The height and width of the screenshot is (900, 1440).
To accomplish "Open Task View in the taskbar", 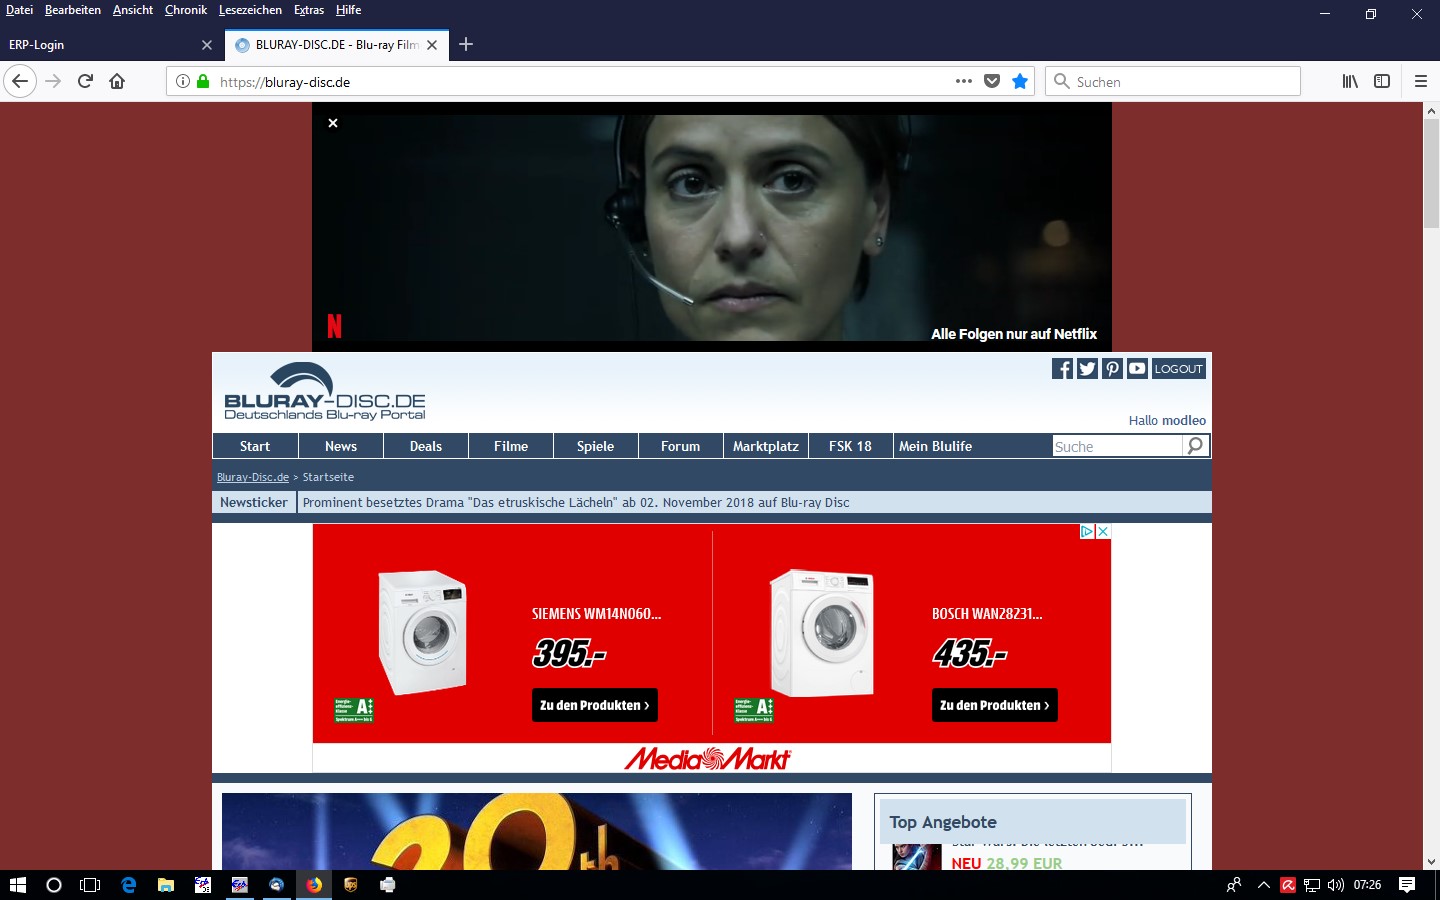I will coord(90,885).
